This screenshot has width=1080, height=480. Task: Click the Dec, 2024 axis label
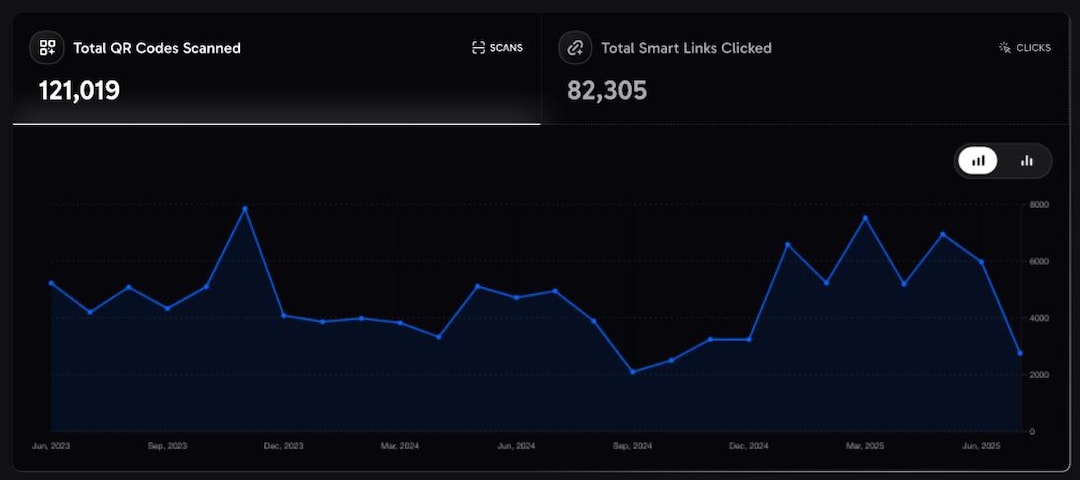(749, 446)
